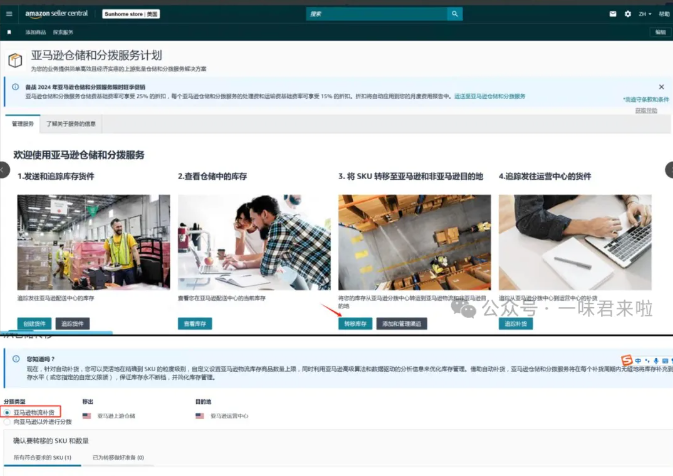Image resolution: width=673 pixels, height=476 pixels.
Task: Click the 创建货件 button
Action: coord(34,324)
